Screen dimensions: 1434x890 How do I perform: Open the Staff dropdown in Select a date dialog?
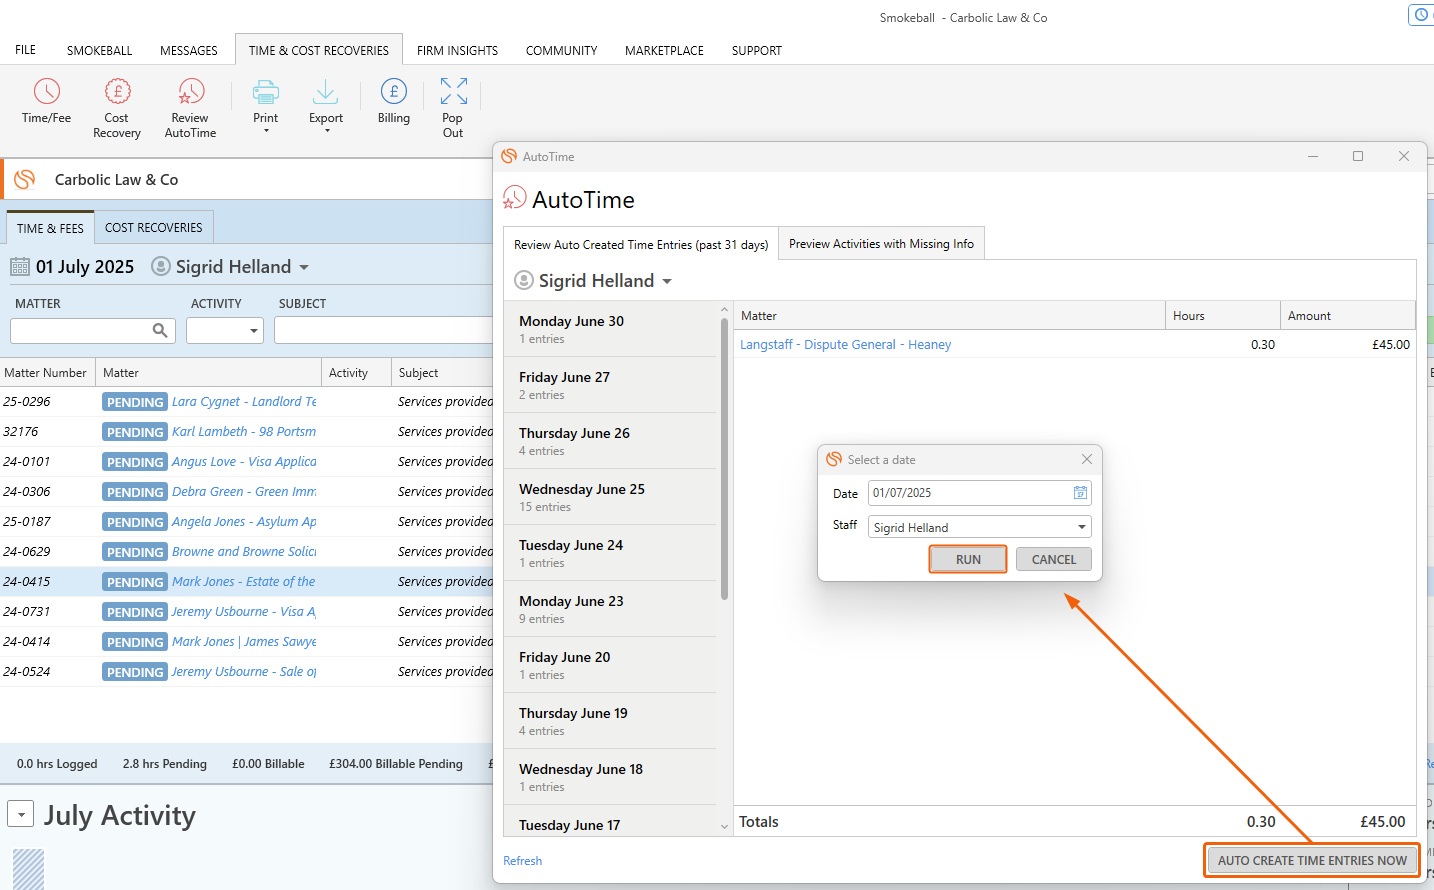click(x=1081, y=527)
